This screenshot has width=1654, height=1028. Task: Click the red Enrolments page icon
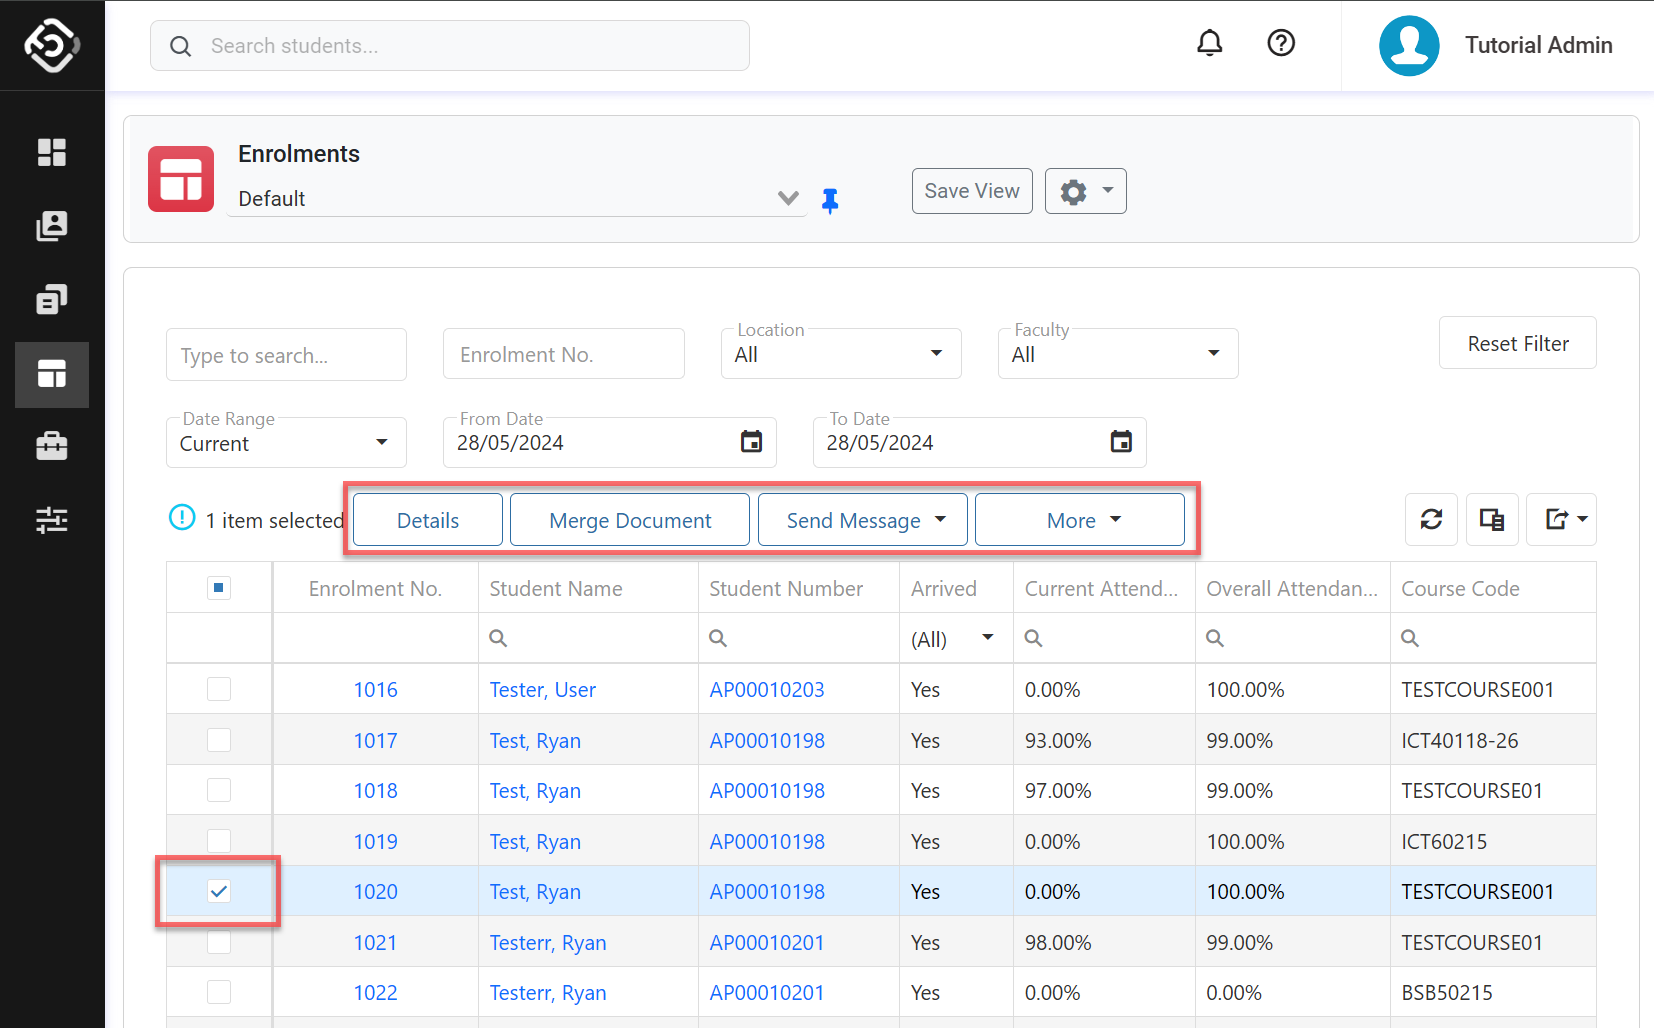pyautogui.click(x=181, y=179)
